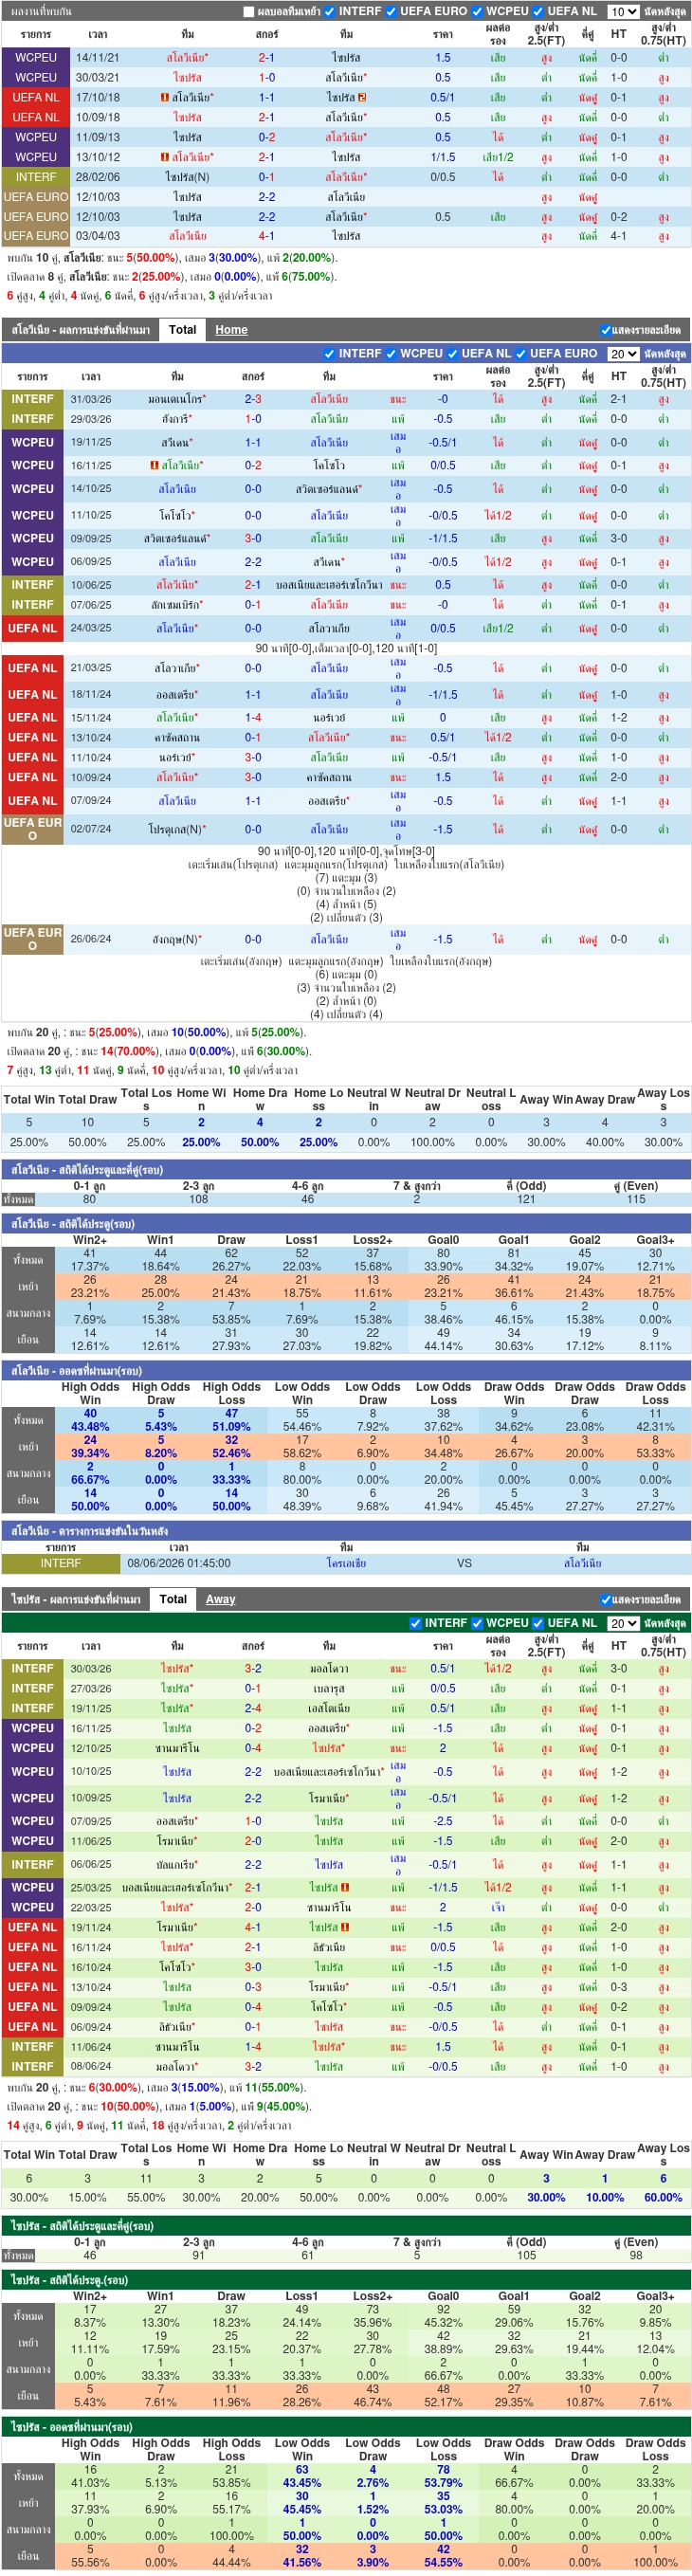The width and height of the screenshot is (692, 2576).
Task: Click red card icon in 16/11/25 สโลวีเนีย row
Action: coord(154,466)
